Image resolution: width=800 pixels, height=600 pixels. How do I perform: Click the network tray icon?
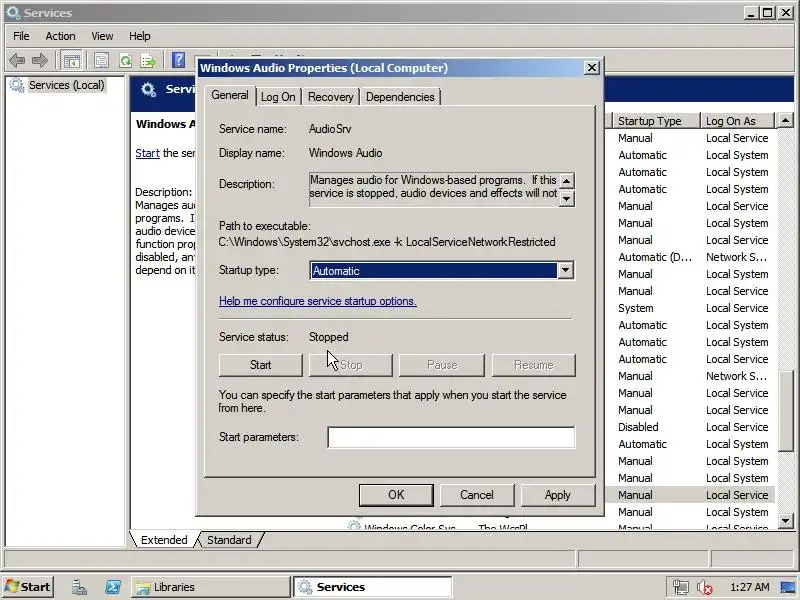[680, 587]
